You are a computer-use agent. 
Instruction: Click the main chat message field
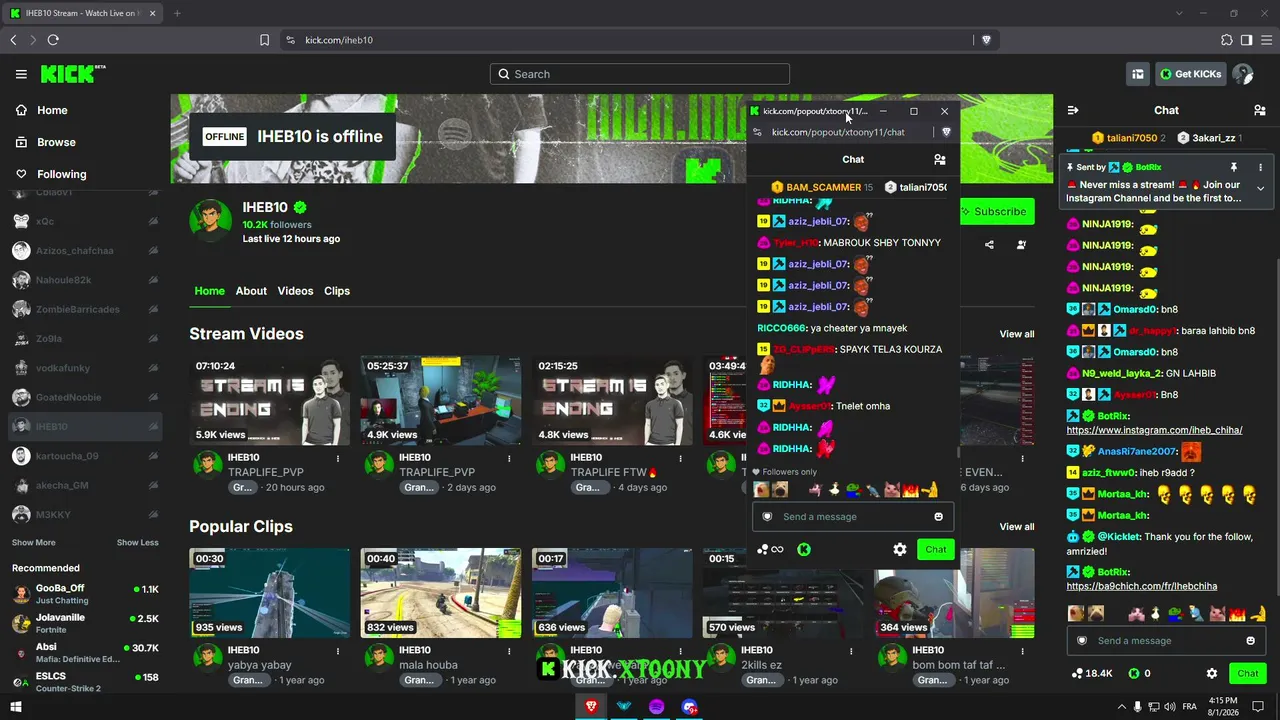(x=1165, y=641)
